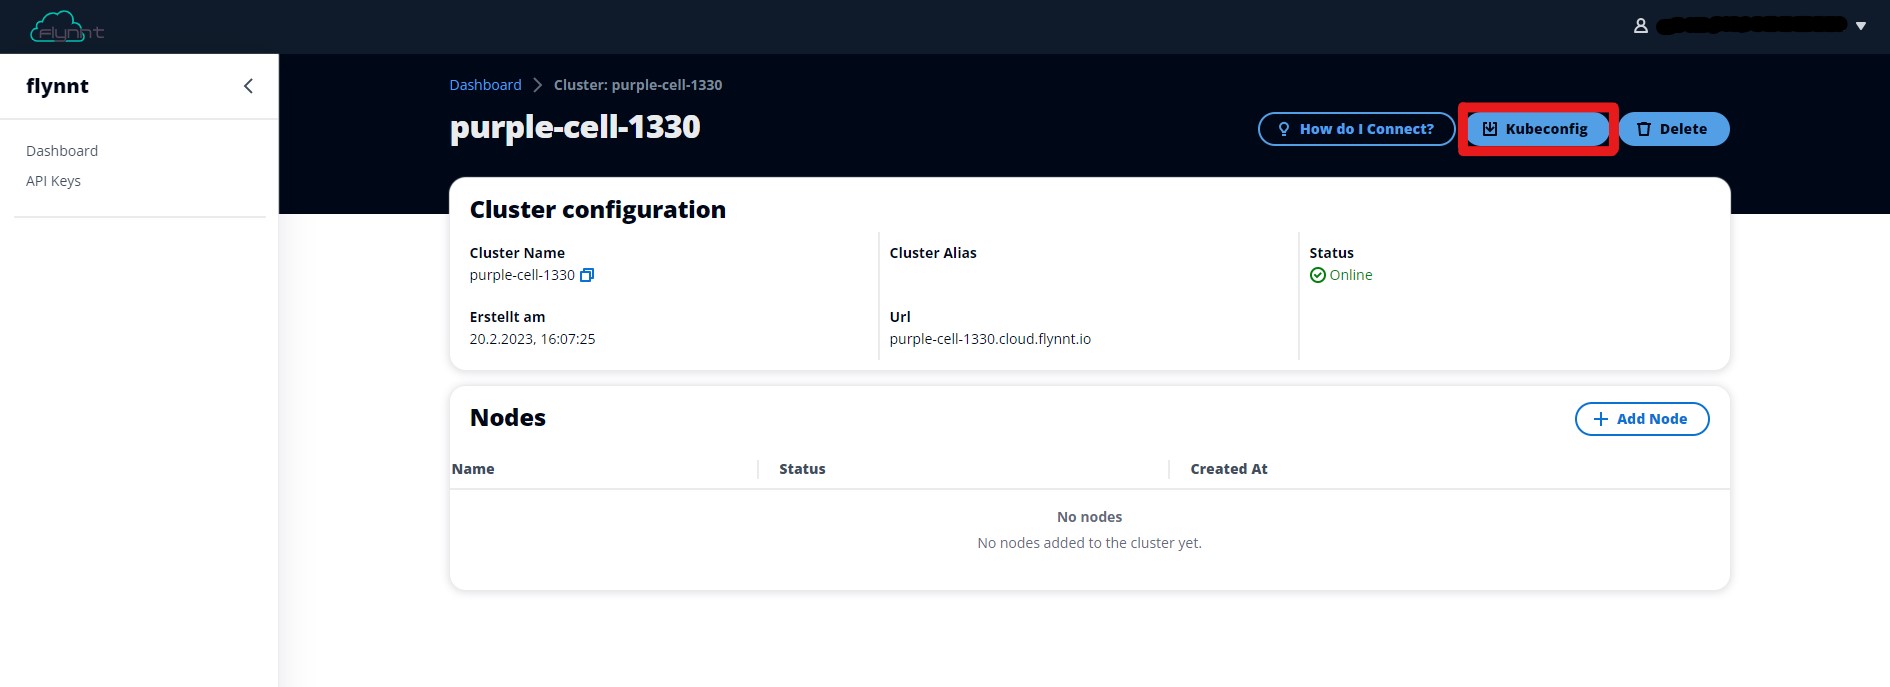Click the Flynnt cloud logo

pyautogui.click(x=66, y=27)
